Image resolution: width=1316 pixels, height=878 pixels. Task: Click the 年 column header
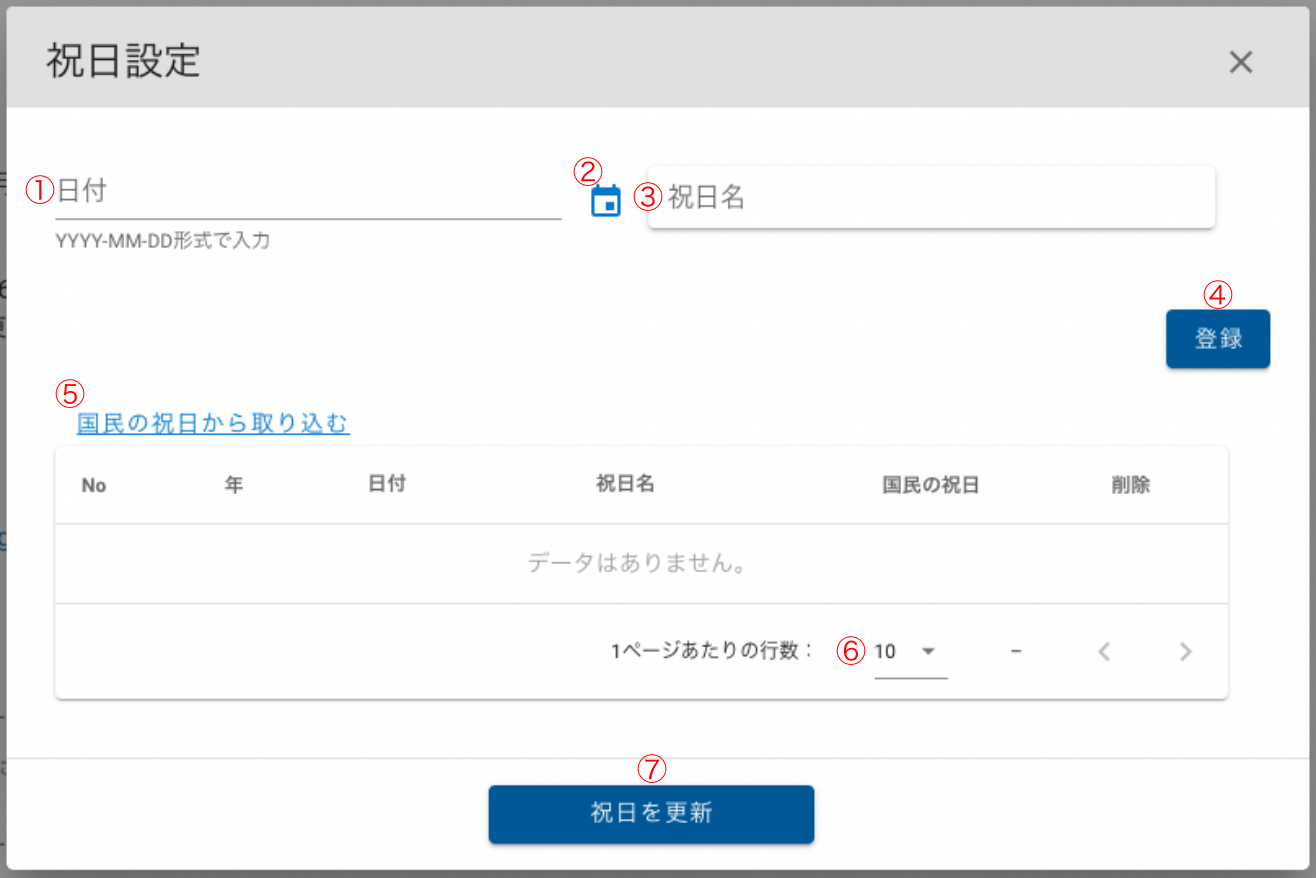(x=234, y=485)
